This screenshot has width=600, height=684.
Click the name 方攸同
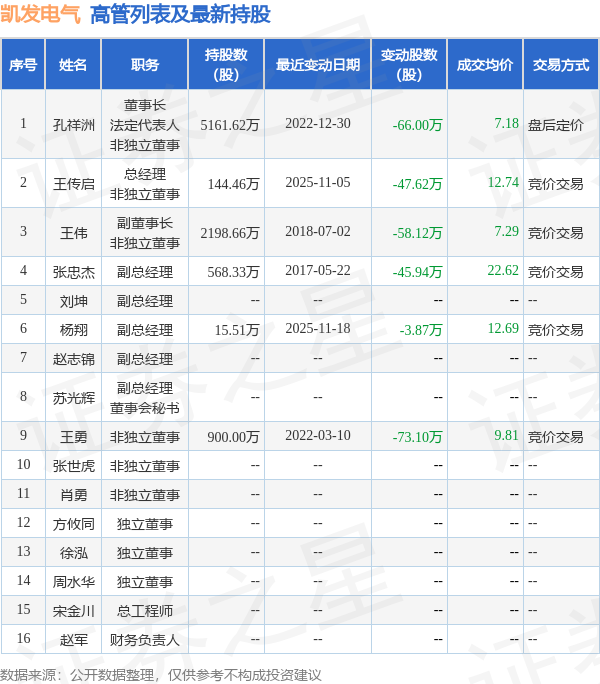pyautogui.click(x=73, y=524)
